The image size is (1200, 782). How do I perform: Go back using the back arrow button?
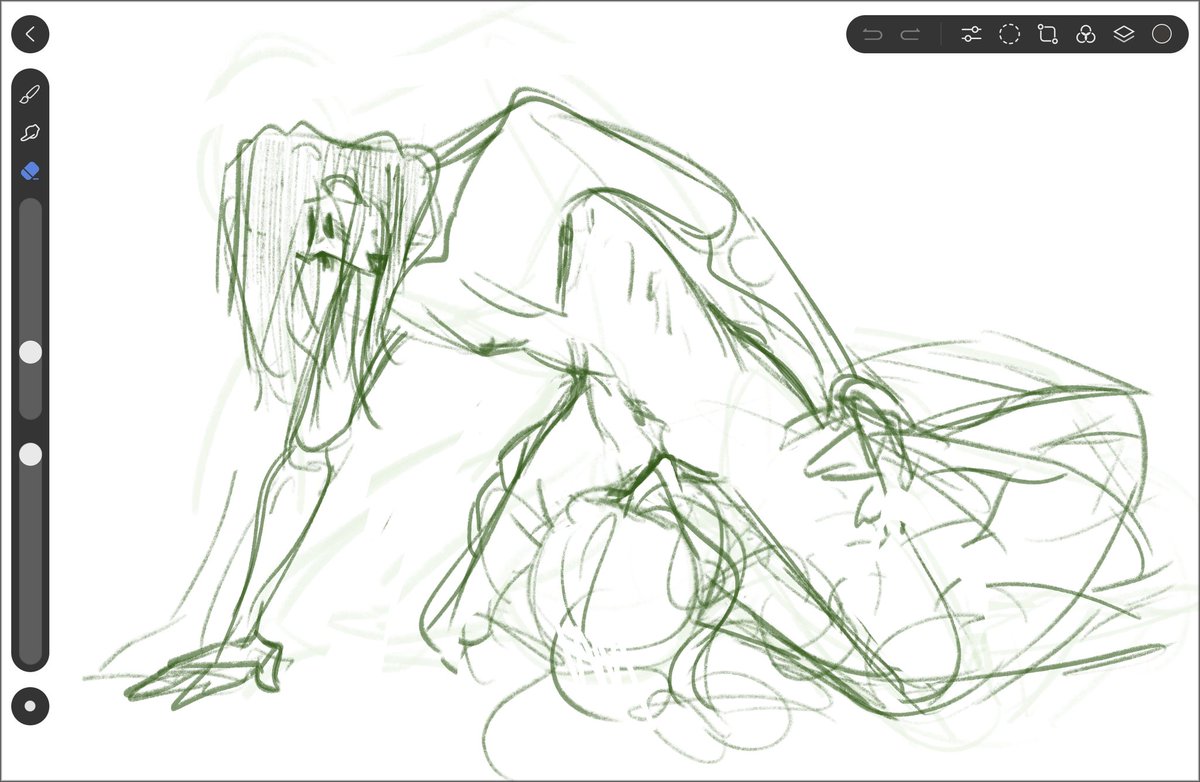pyautogui.click(x=30, y=34)
